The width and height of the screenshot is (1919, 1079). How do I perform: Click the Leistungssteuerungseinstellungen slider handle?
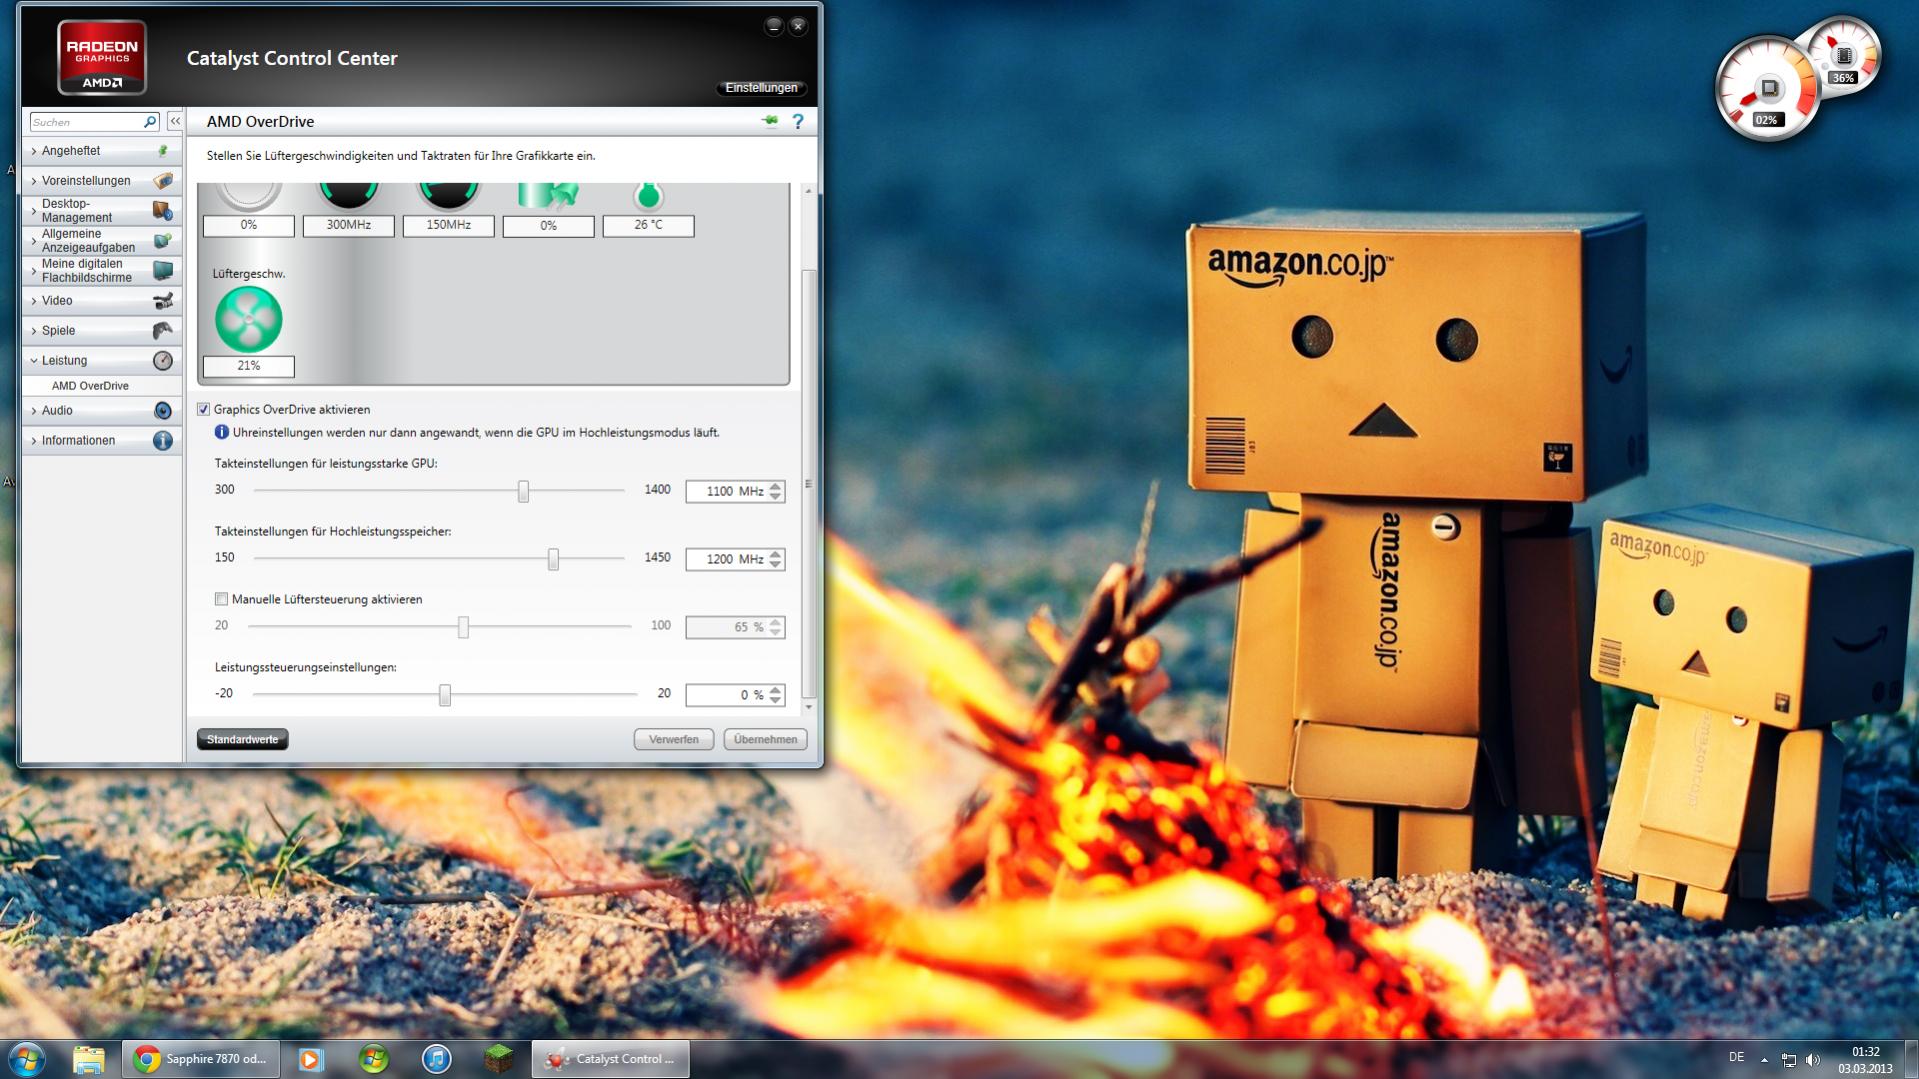tap(445, 695)
